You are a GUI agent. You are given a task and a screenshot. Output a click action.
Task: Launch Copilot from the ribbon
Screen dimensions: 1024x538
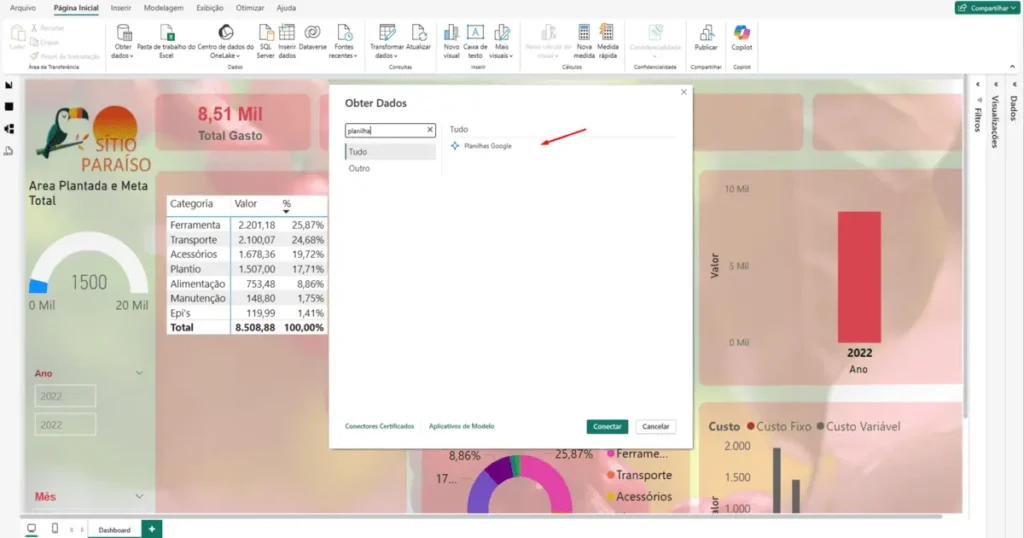pos(742,38)
